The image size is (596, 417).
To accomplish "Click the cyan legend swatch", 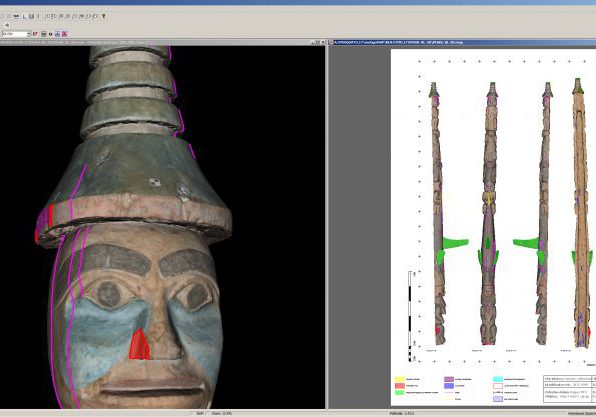I will pyautogui.click(x=498, y=379).
